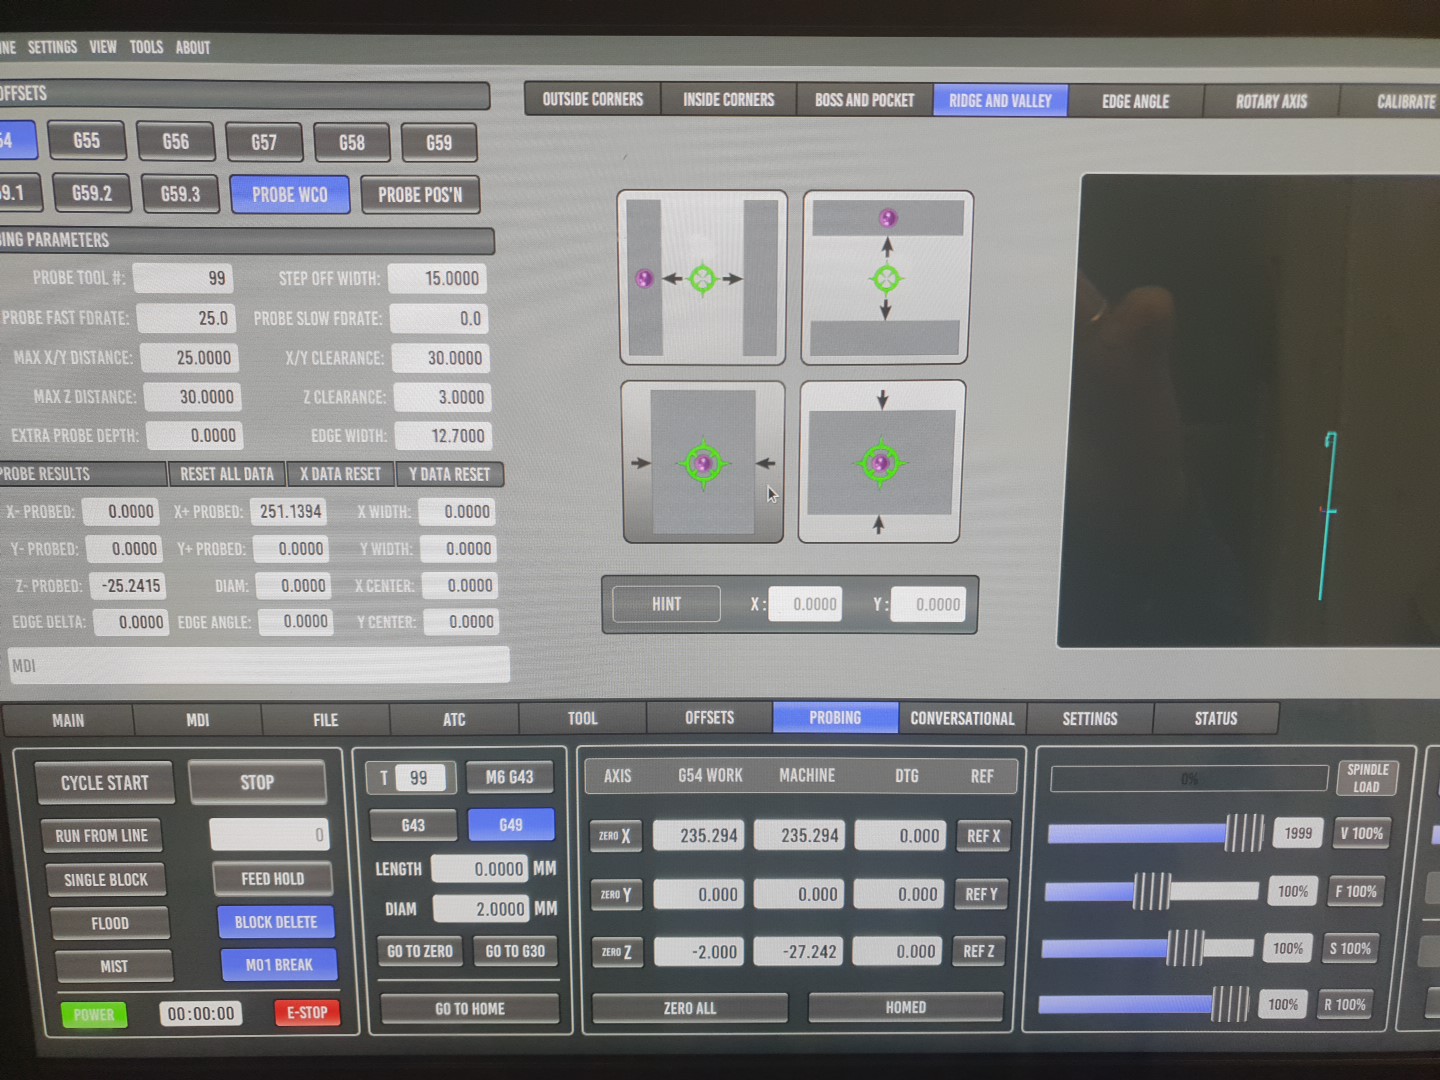This screenshot has width=1440, height=1080.
Task: Toggle the G49 offset button
Action: click(x=510, y=825)
